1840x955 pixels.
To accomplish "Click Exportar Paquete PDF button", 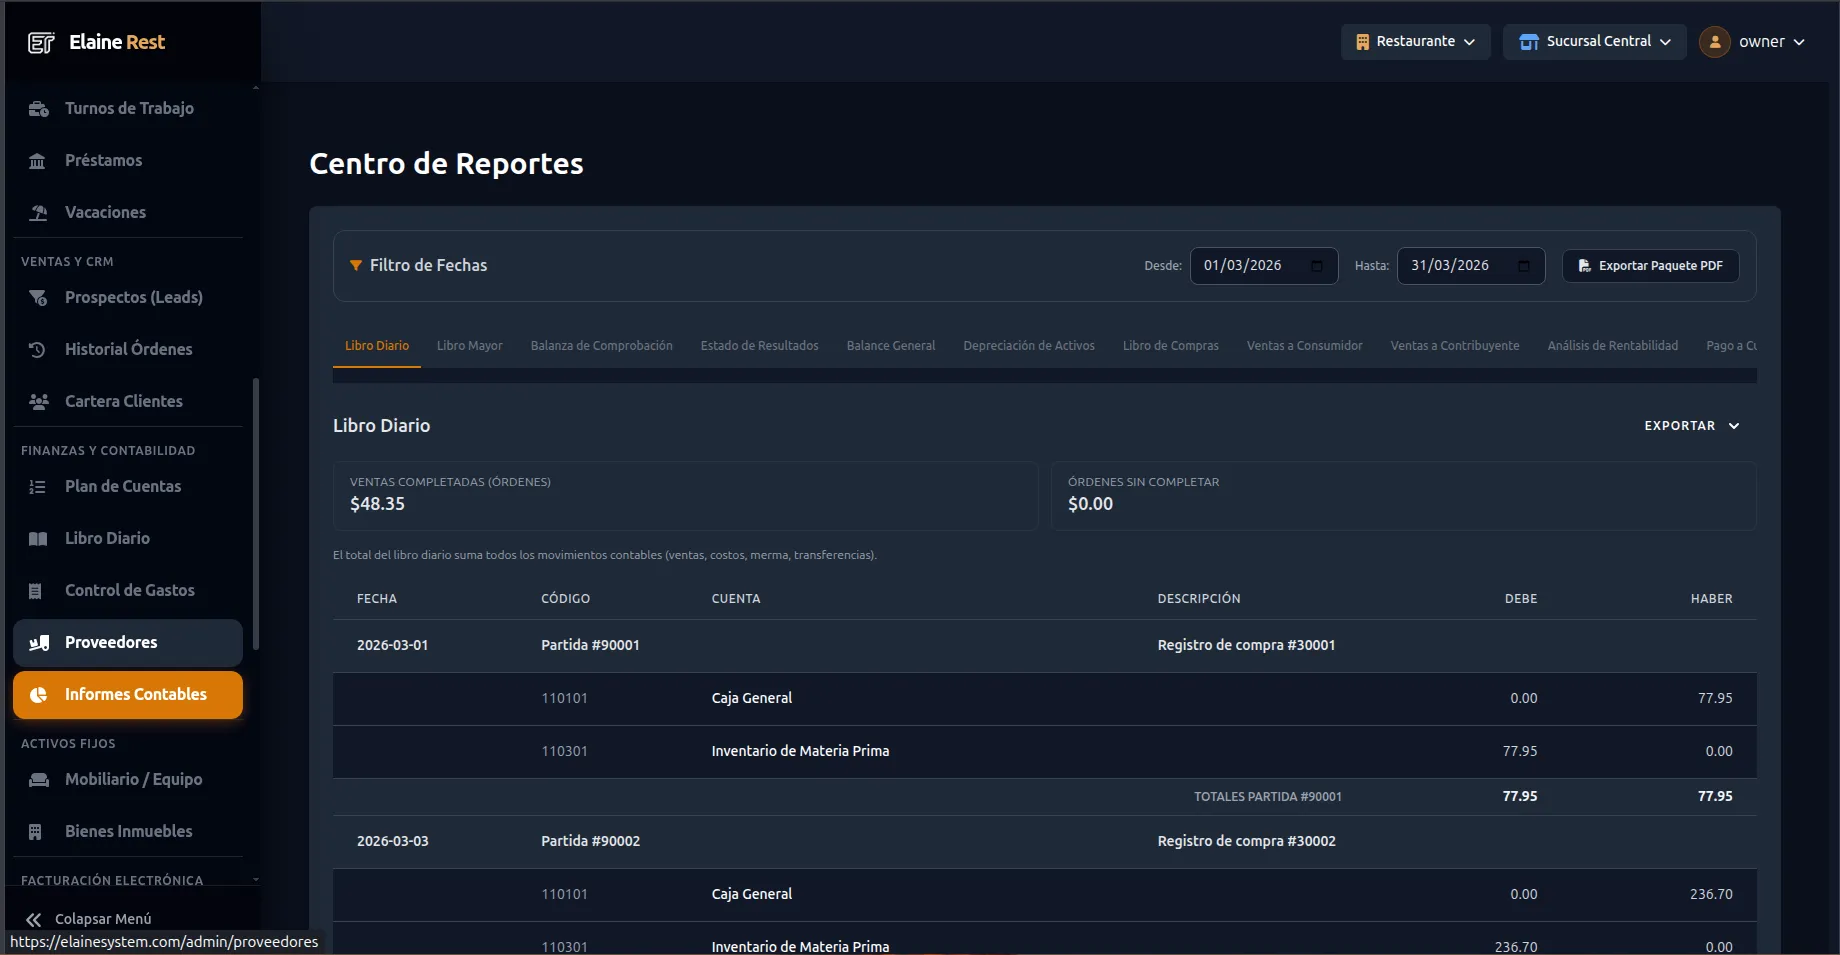I will (1651, 266).
